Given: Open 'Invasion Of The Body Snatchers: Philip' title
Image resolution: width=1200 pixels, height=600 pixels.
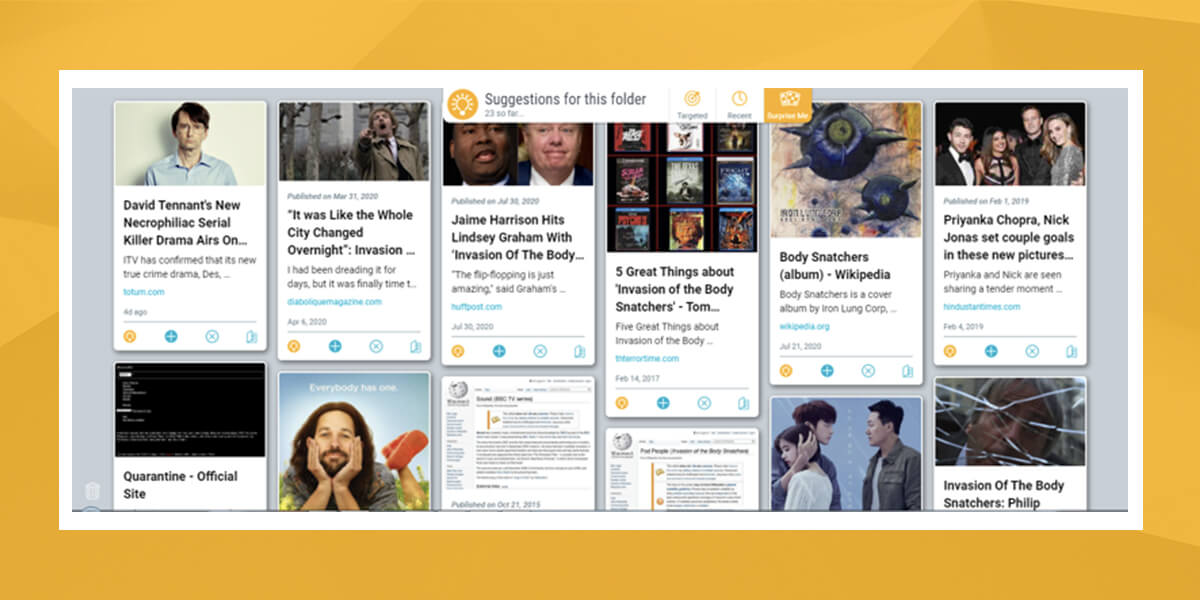Looking at the screenshot, I should click(1003, 494).
